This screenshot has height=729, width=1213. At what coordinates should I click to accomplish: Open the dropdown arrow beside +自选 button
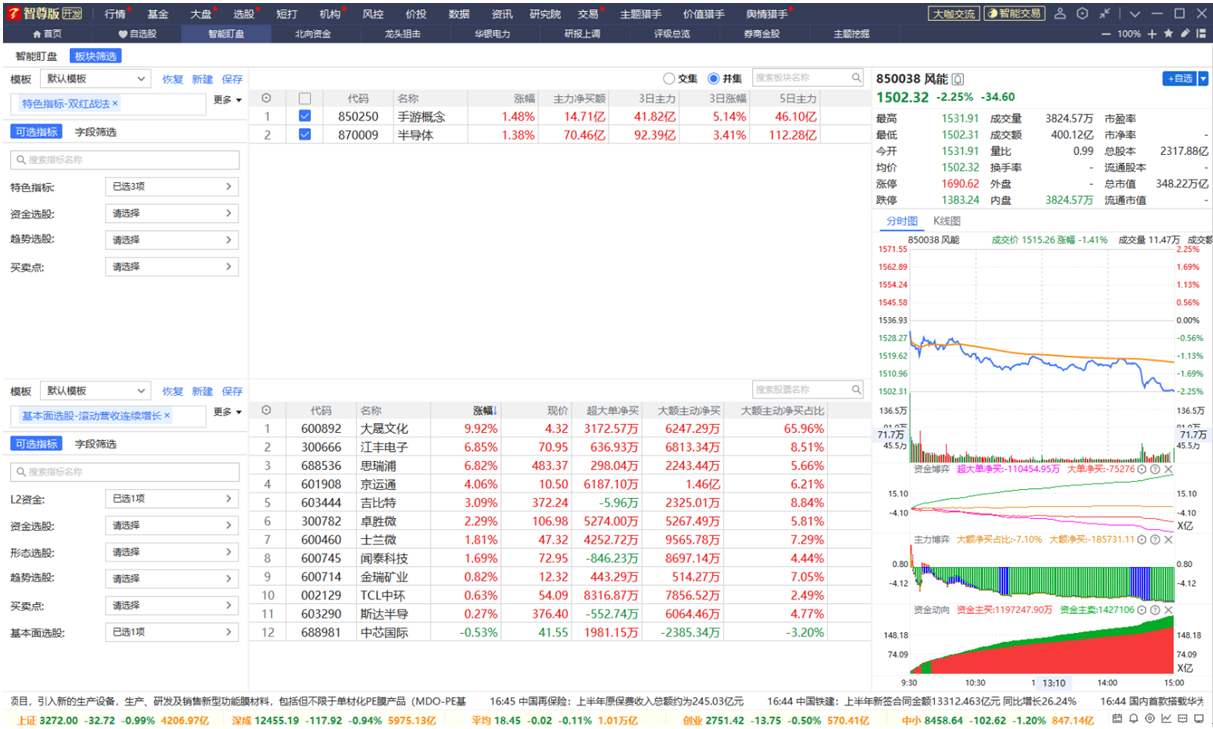tap(1204, 78)
